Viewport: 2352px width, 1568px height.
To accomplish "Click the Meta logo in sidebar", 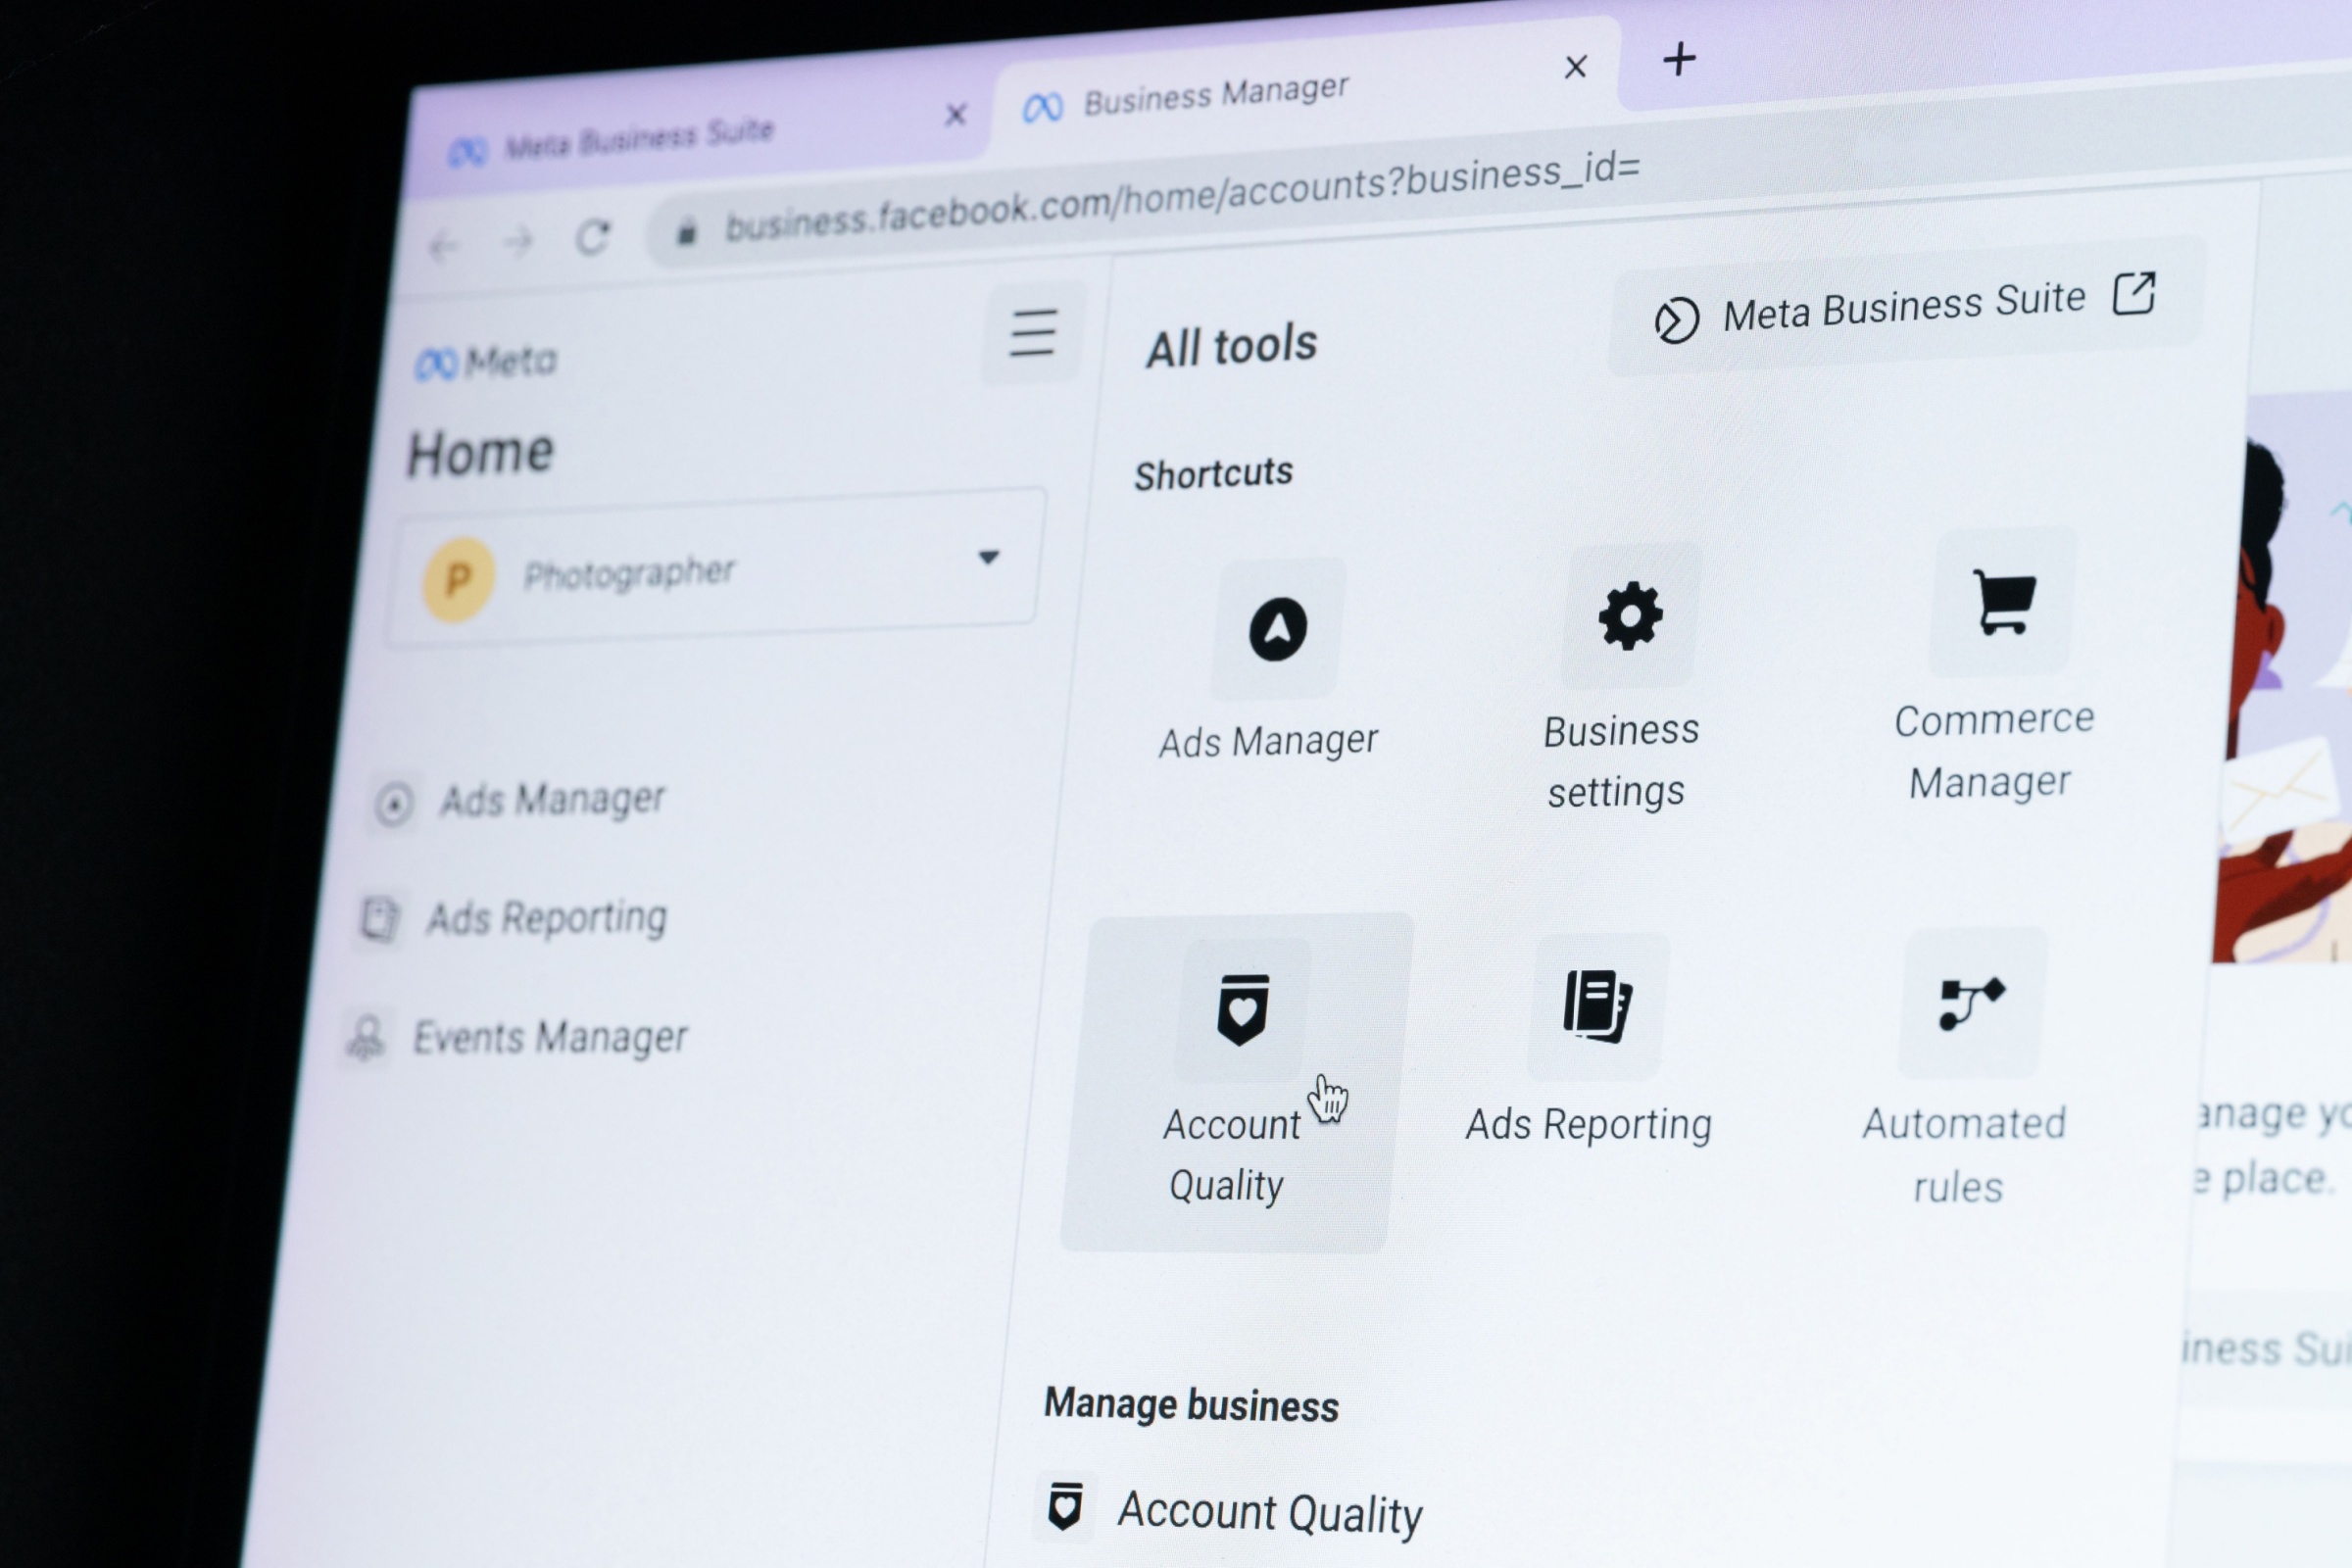I will click(x=486, y=362).
